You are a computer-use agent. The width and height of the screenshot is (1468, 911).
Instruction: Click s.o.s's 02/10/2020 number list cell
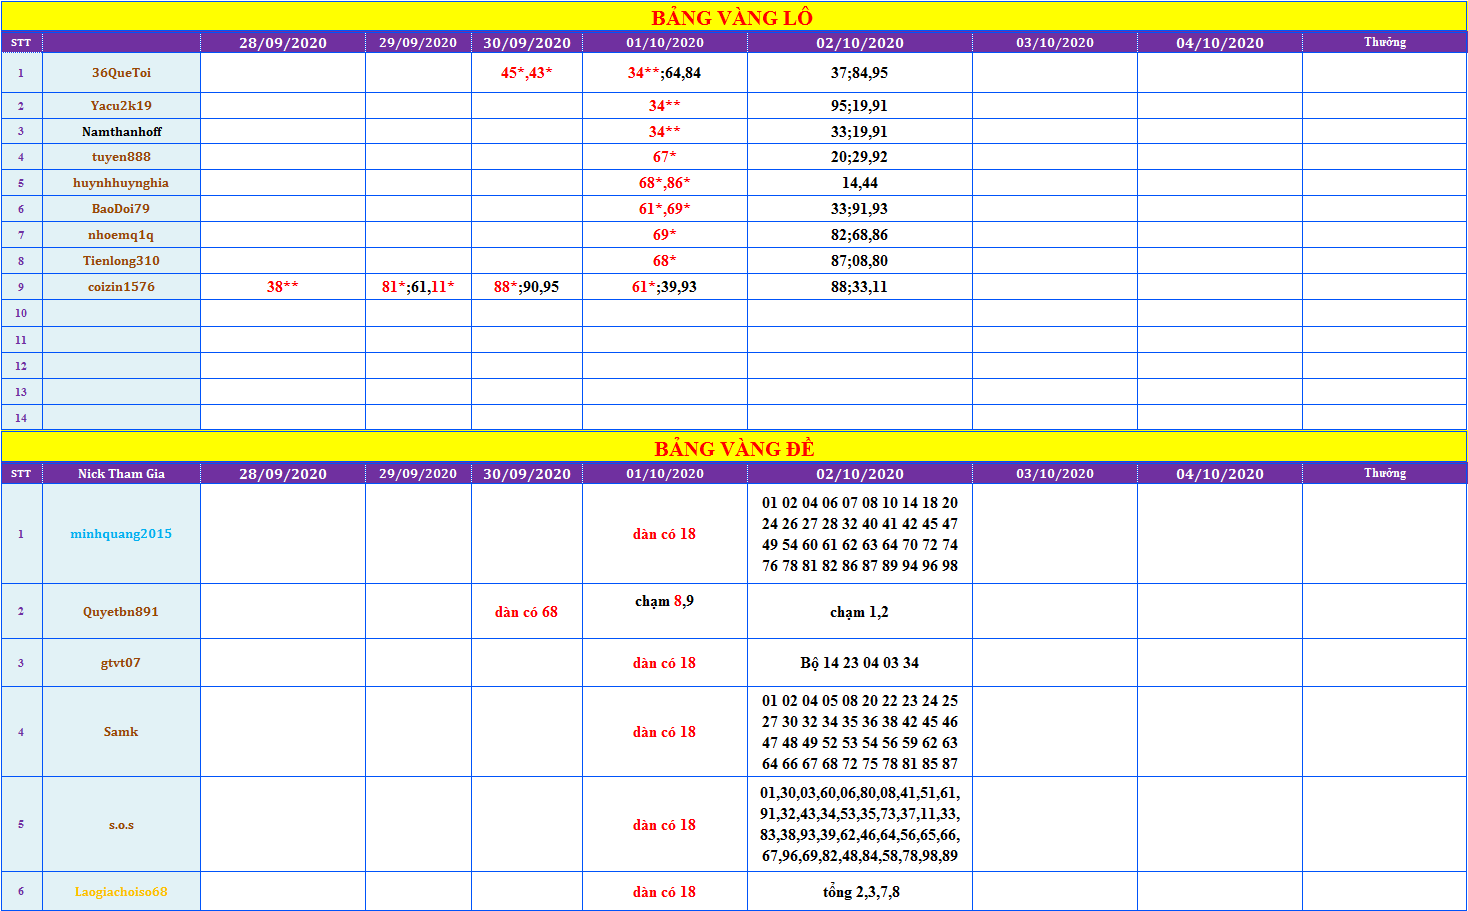click(x=860, y=824)
